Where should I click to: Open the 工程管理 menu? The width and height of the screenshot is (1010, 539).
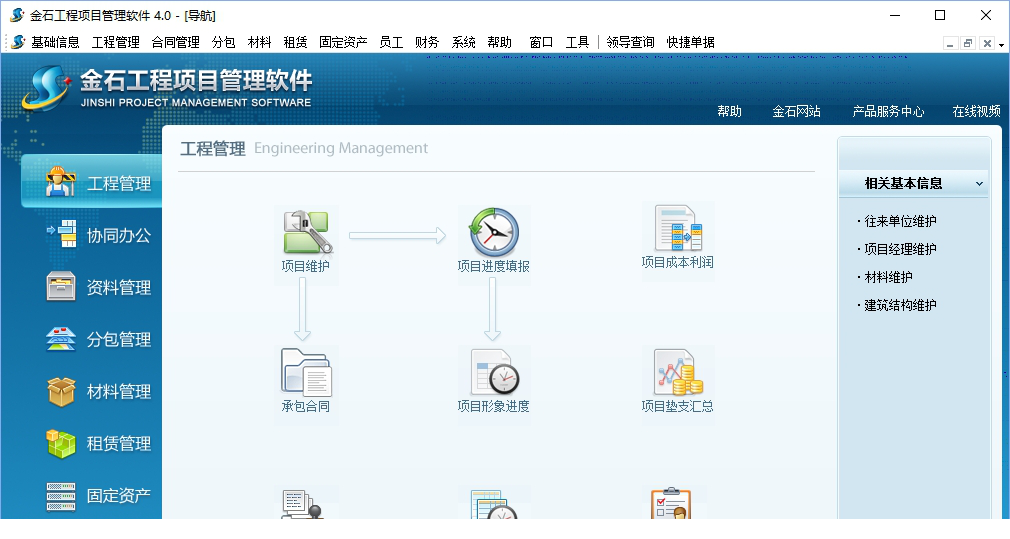115,43
